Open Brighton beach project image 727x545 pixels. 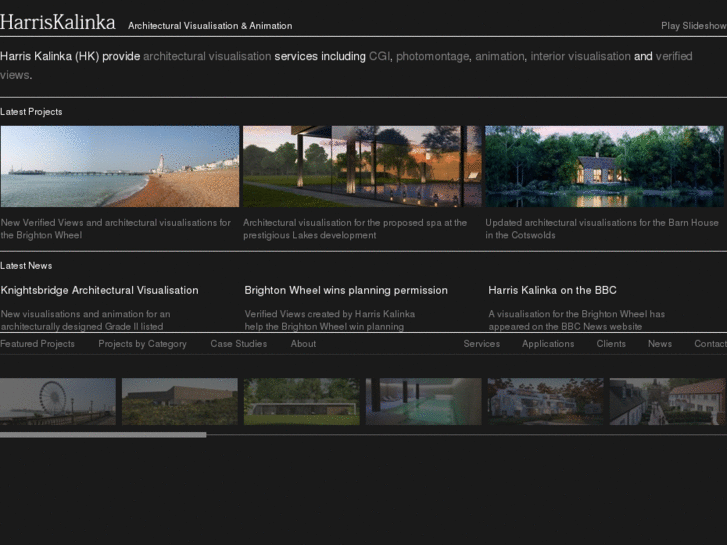tap(120, 167)
